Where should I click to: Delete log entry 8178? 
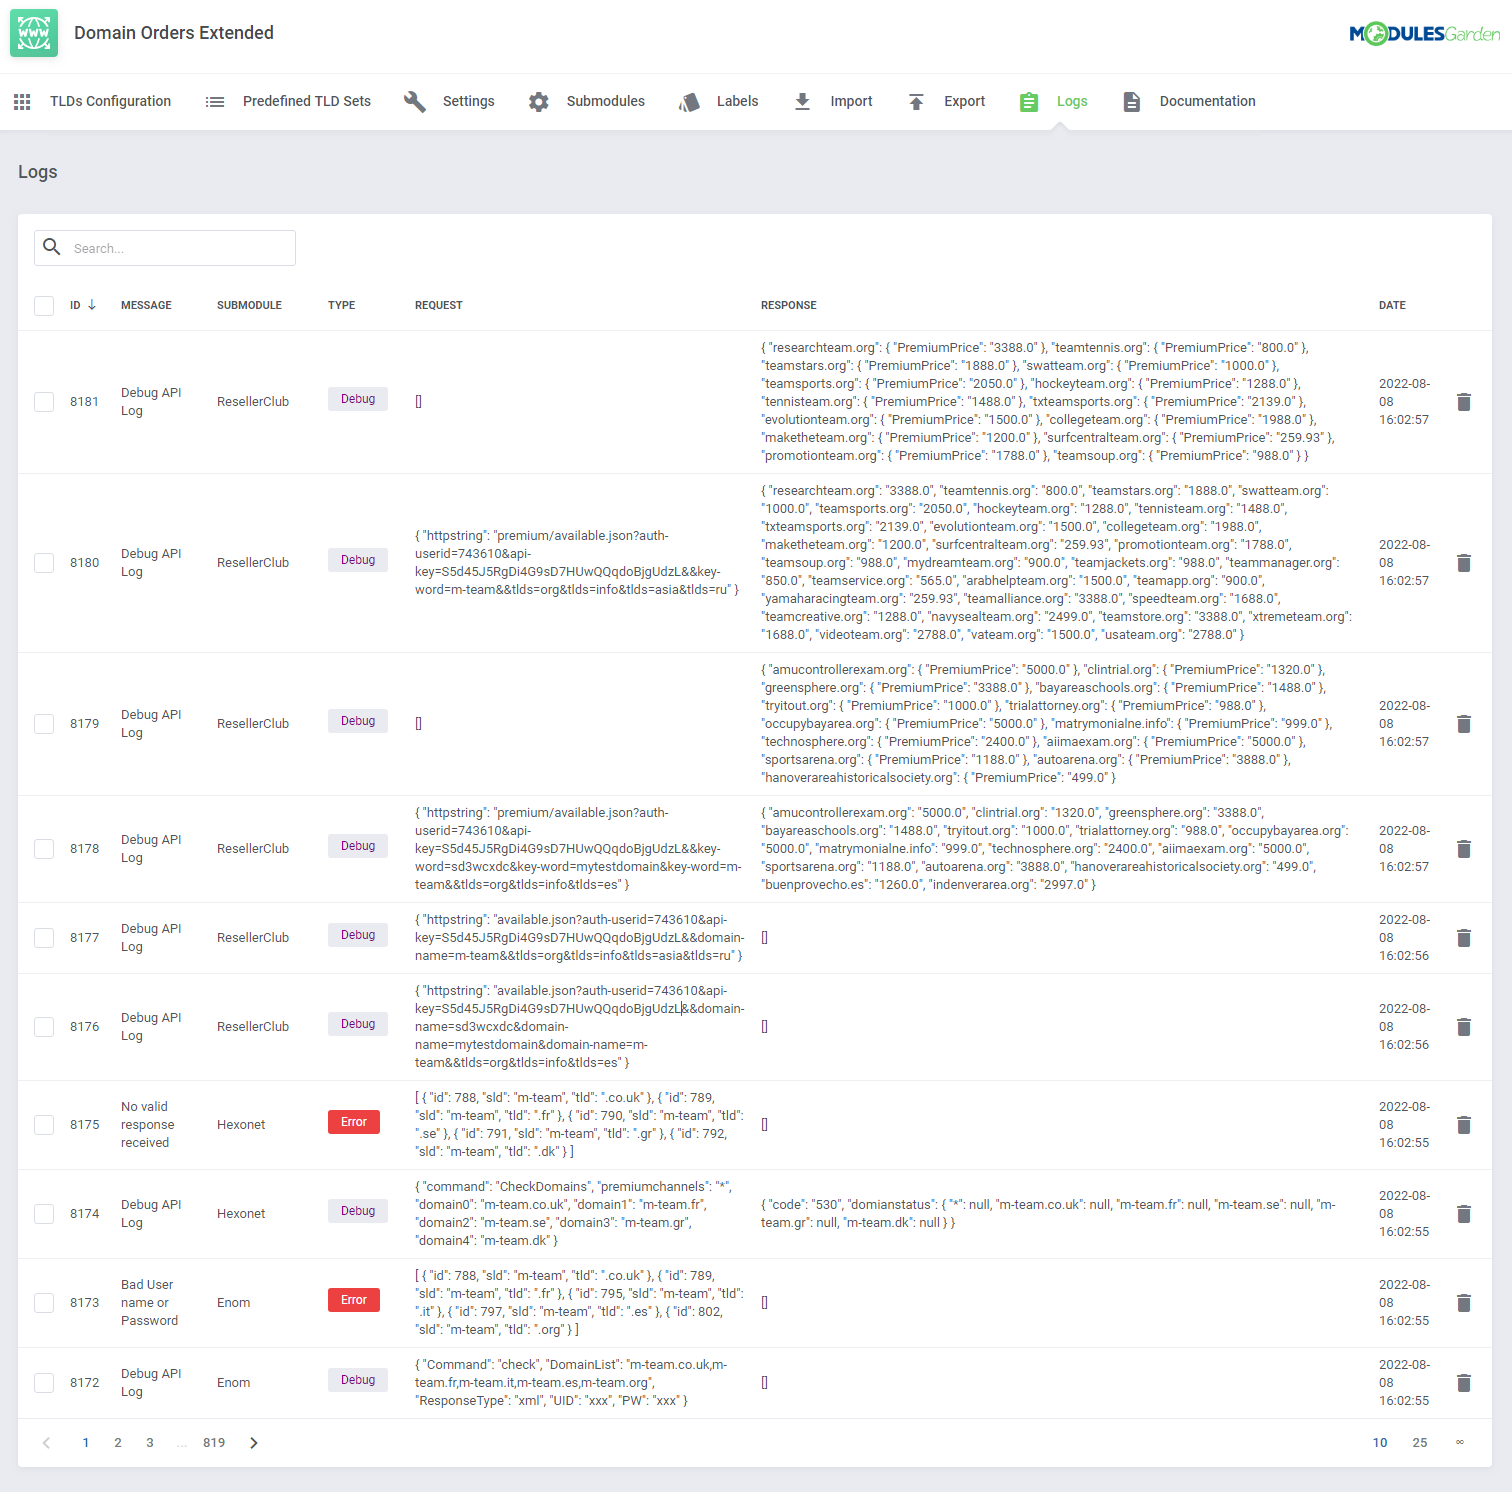pyautogui.click(x=1464, y=849)
